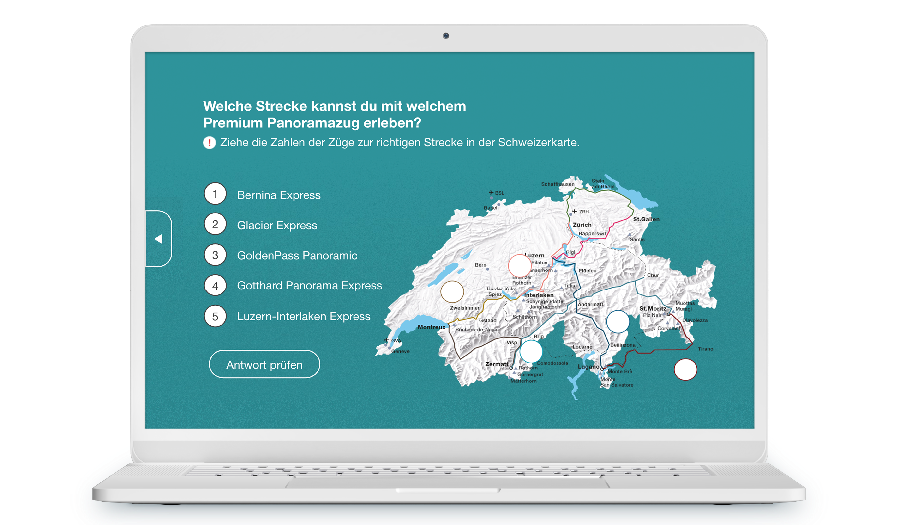
Task: Go back using the left arrow tab
Action: [158, 239]
